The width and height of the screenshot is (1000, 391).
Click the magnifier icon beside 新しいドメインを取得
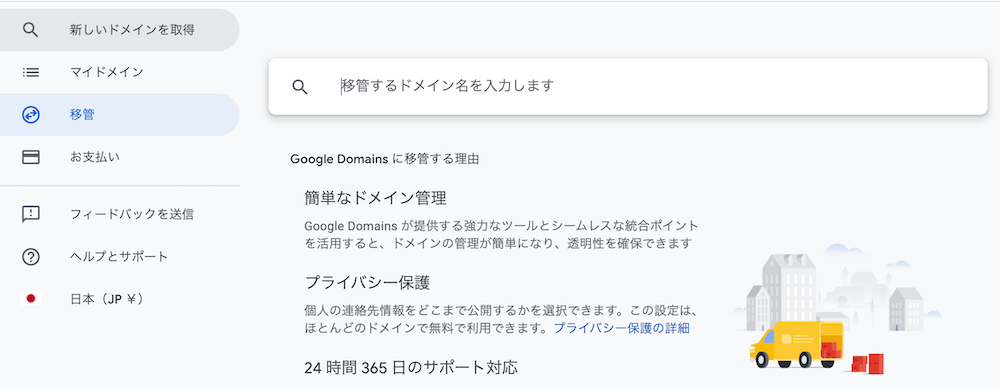31,30
